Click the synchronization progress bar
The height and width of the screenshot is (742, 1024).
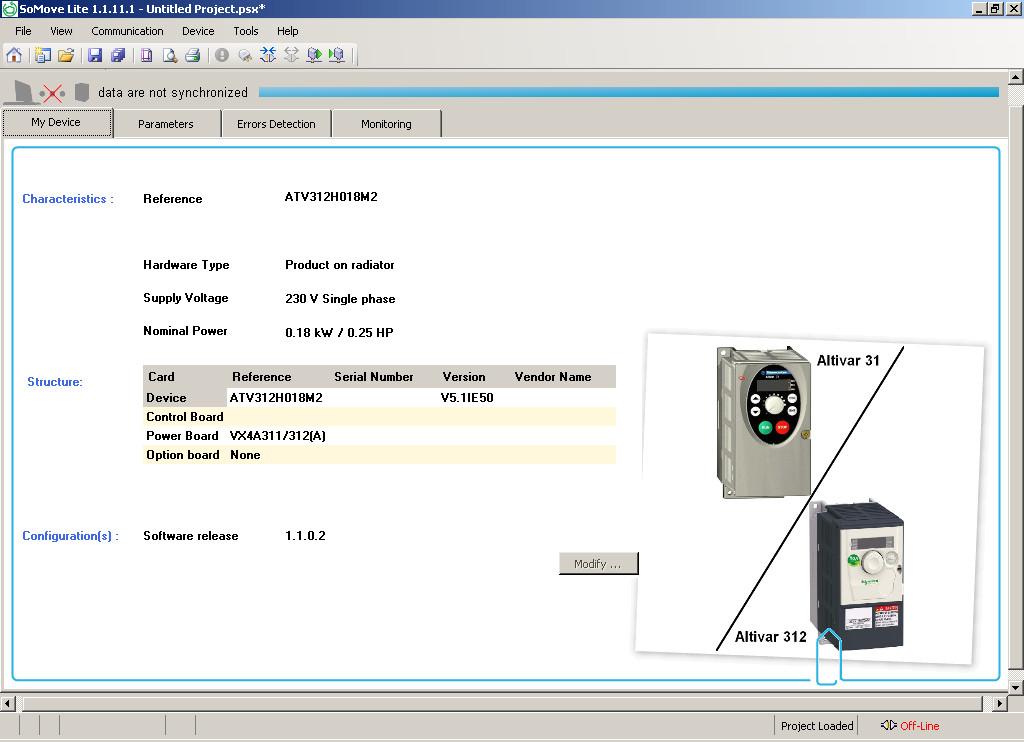click(x=628, y=92)
